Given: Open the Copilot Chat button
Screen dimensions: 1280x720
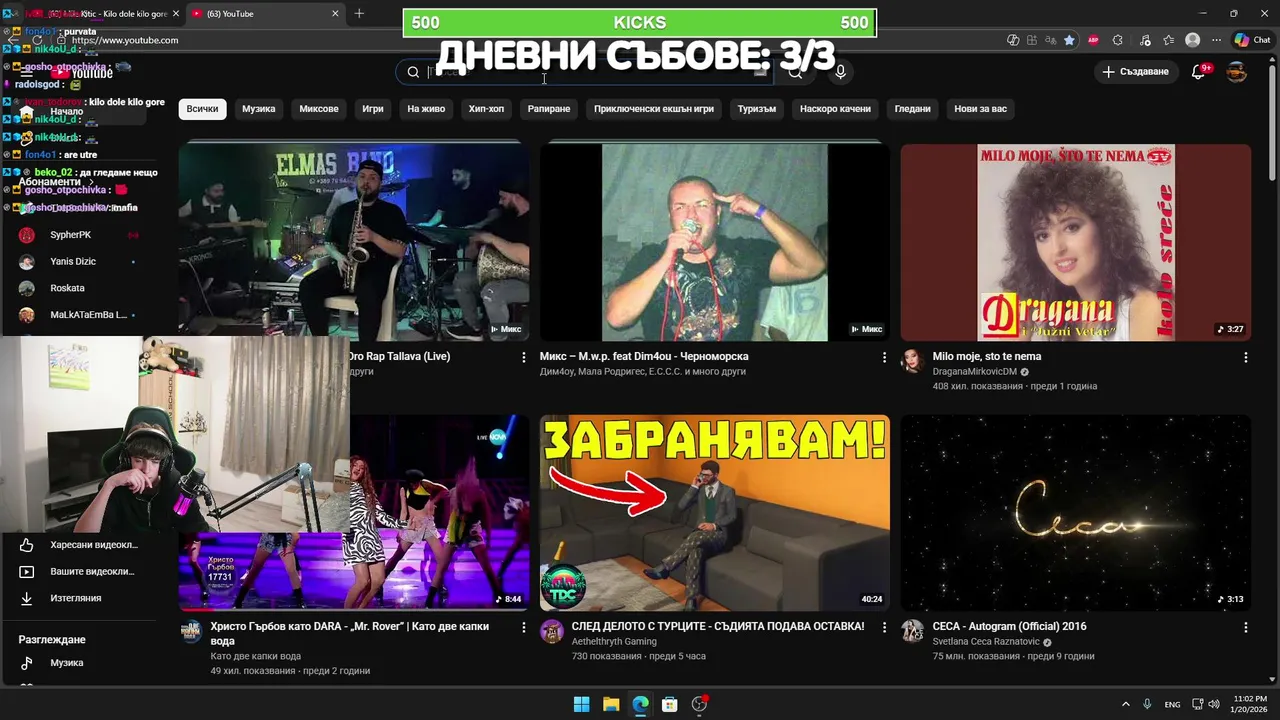Looking at the screenshot, I should [1252, 40].
